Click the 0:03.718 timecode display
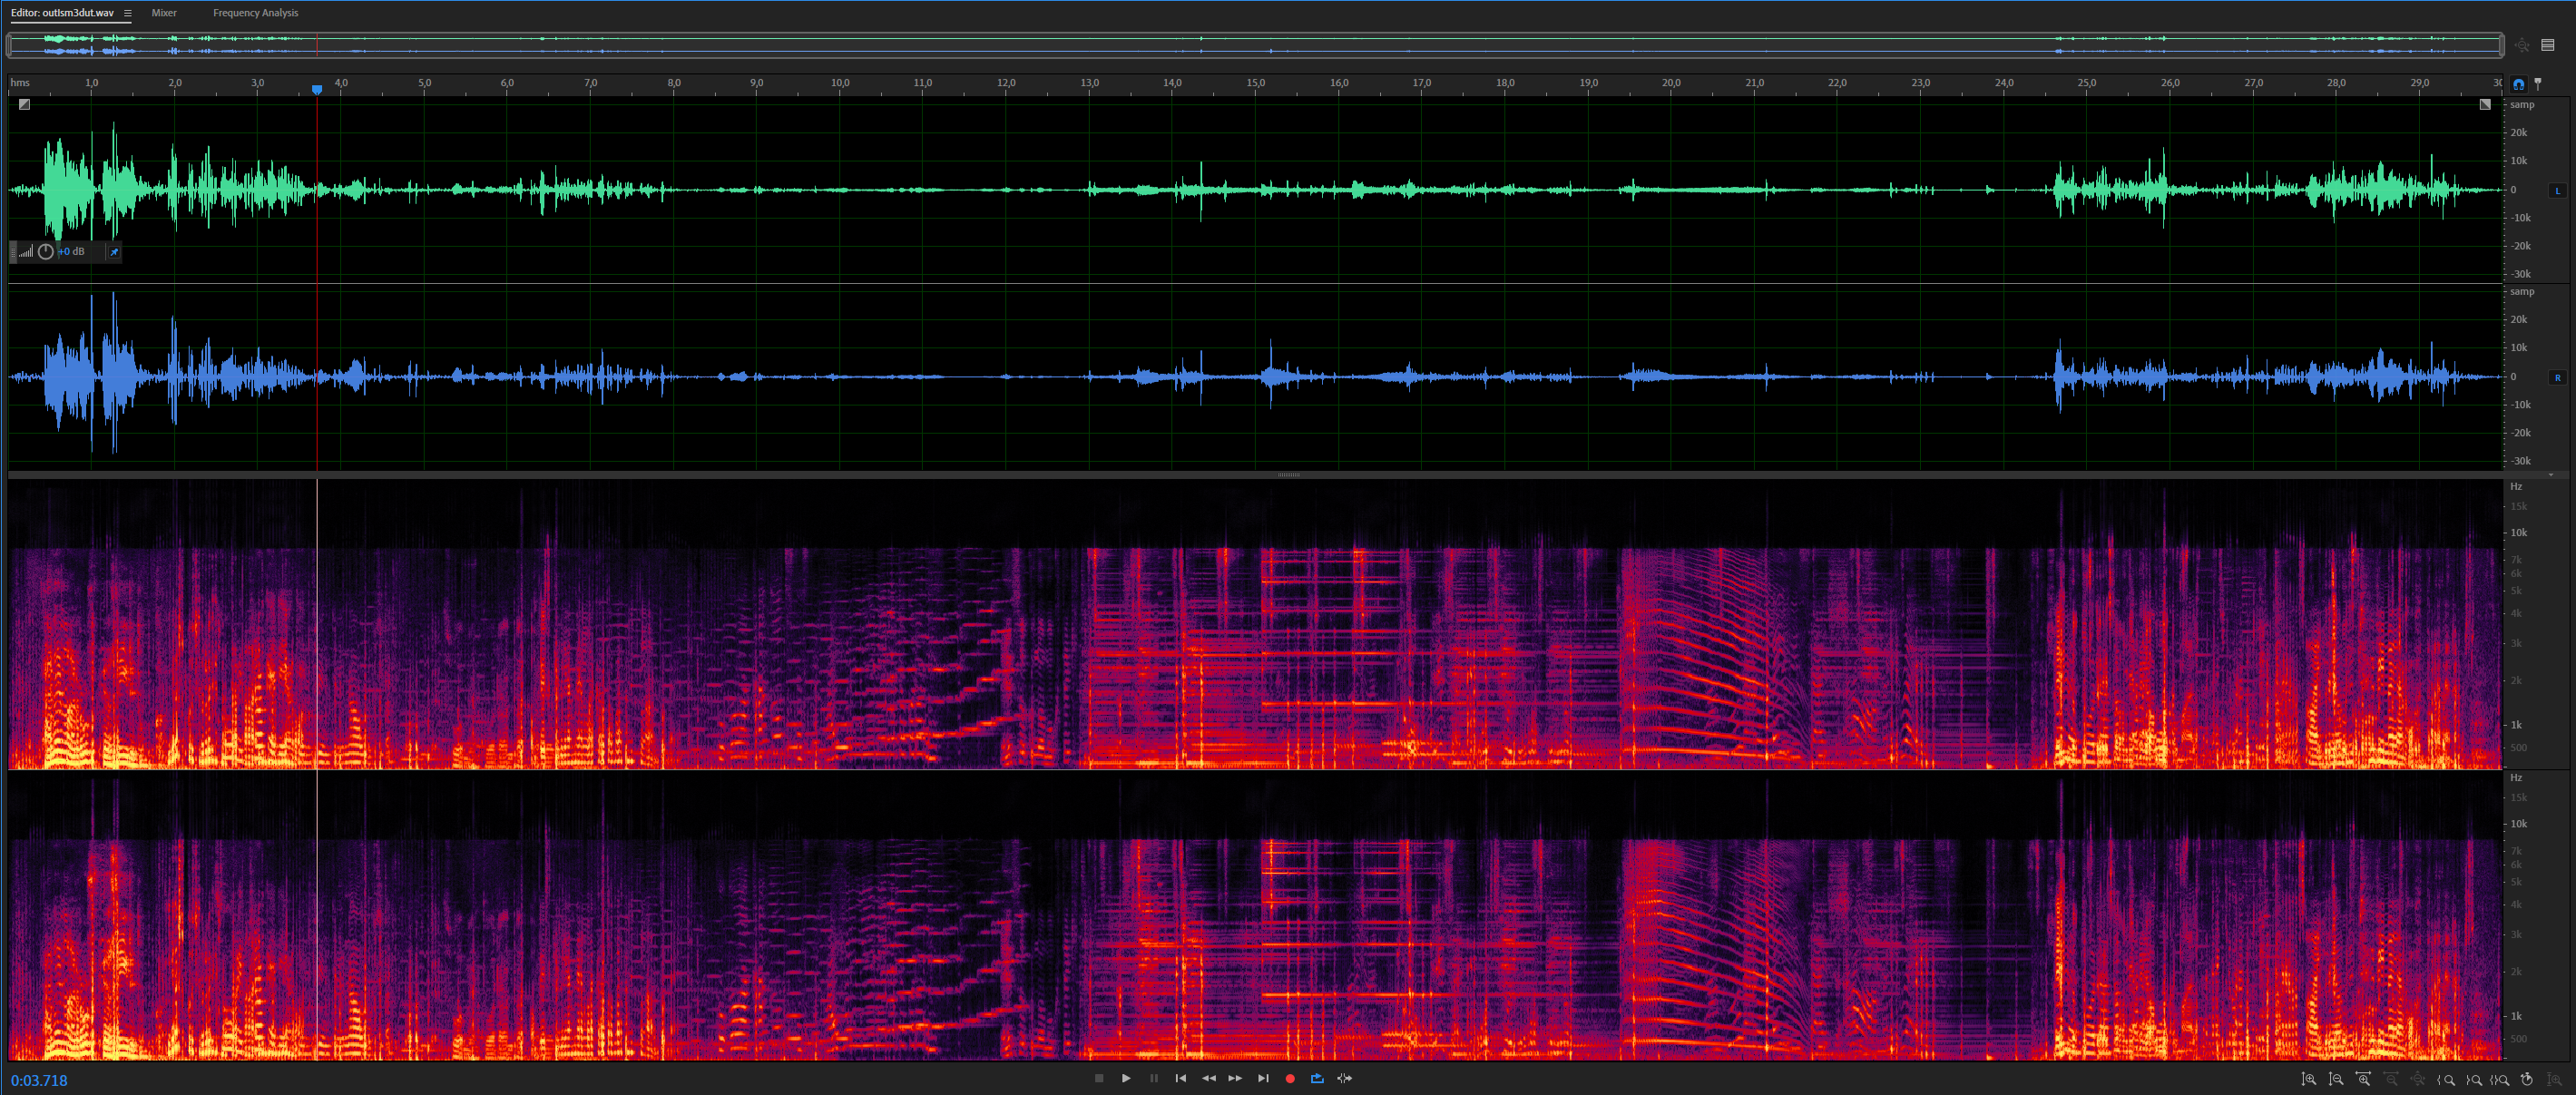The width and height of the screenshot is (2576, 1095). pos(39,1080)
